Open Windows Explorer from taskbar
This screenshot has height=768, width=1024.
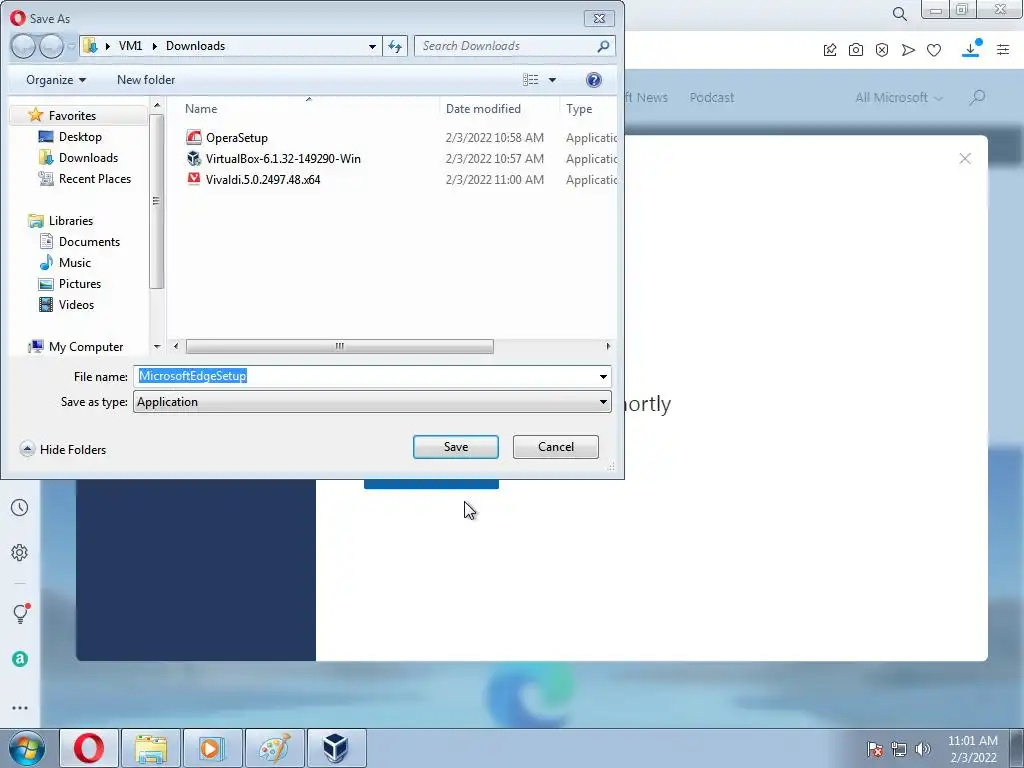(151, 748)
